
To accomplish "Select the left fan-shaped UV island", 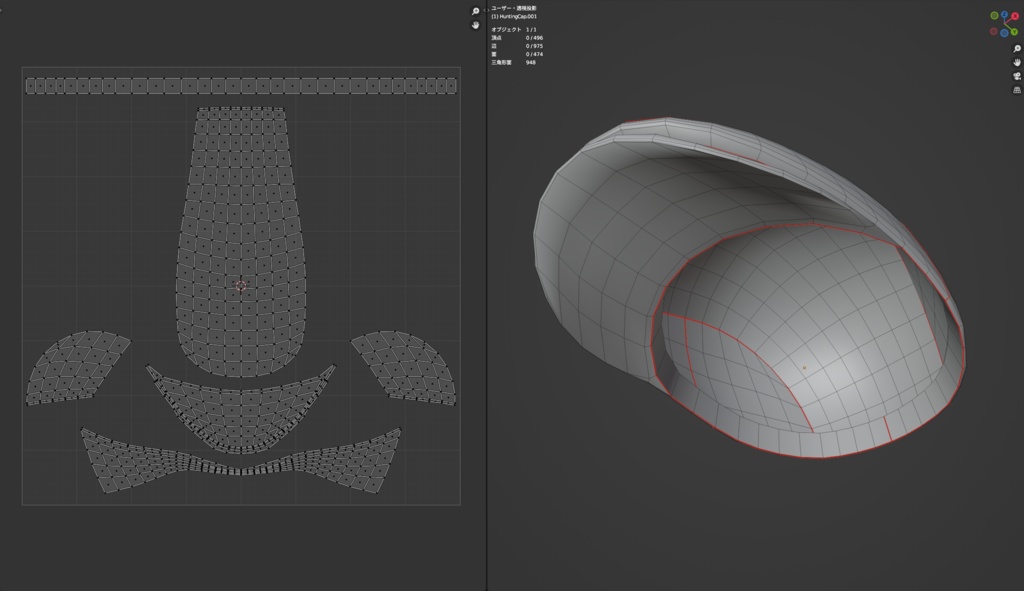I will pos(77,367).
